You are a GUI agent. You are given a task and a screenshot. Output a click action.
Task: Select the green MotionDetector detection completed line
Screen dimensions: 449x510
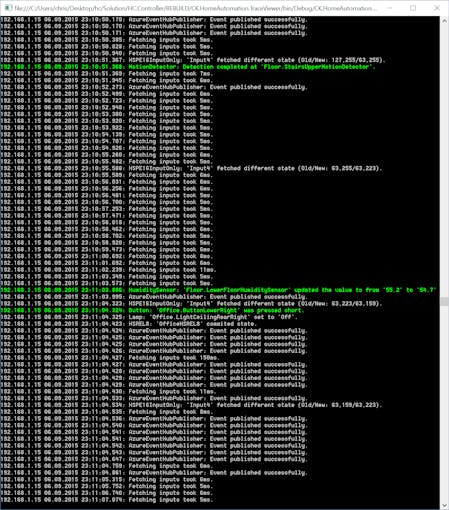(x=188, y=67)
